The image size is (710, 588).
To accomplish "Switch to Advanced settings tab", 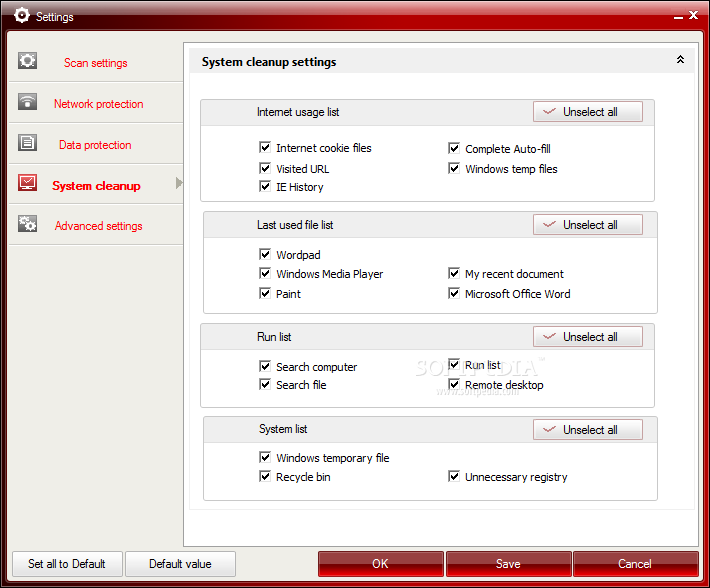I will click(98, 226).
